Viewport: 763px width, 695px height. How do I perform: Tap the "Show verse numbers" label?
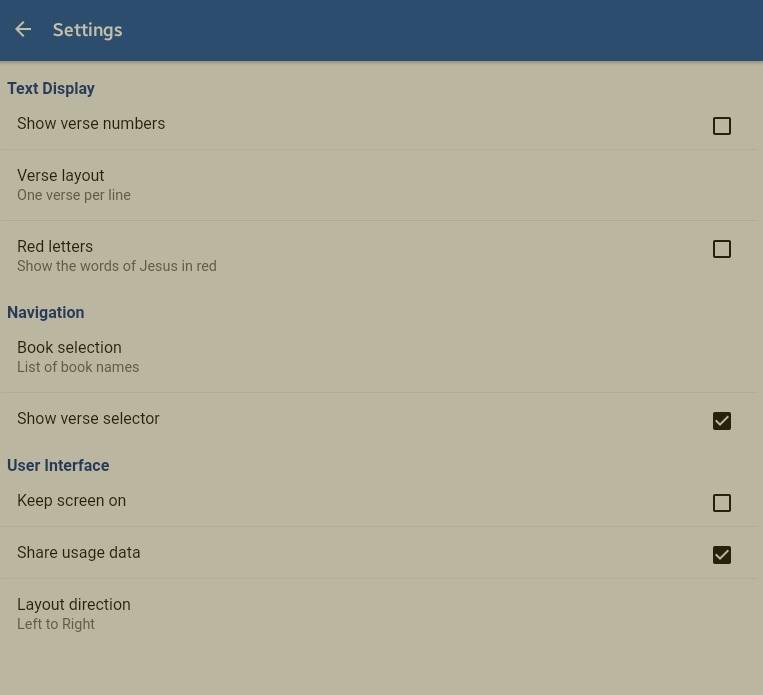click(x=91, y=124)
